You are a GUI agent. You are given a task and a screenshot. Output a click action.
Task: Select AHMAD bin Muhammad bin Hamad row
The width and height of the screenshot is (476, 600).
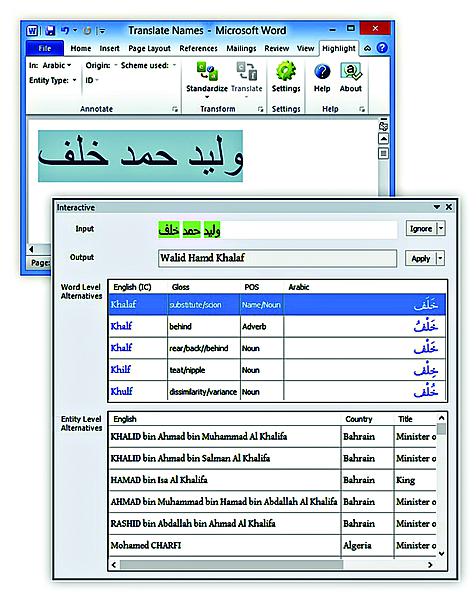[x=272, y=502]
